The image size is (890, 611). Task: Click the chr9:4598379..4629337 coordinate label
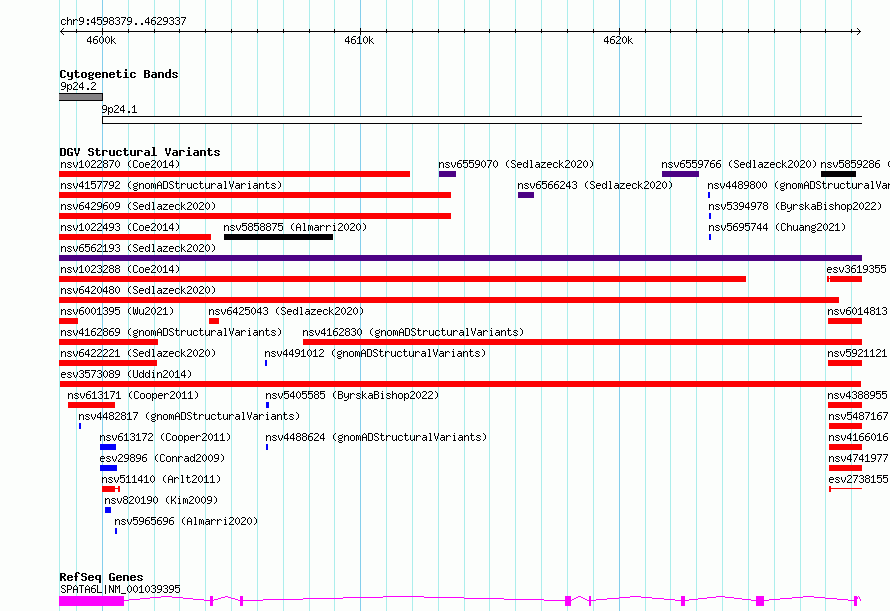click(x=123, y=22)
